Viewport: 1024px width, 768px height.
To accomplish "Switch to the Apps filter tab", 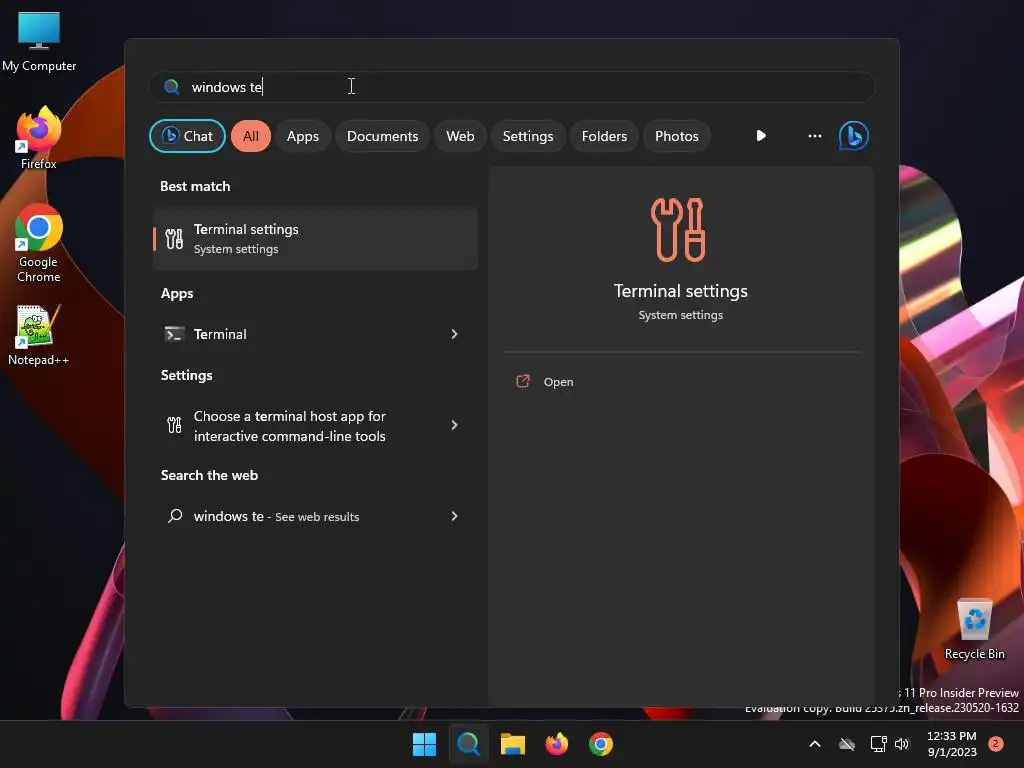I will (302, 136).
